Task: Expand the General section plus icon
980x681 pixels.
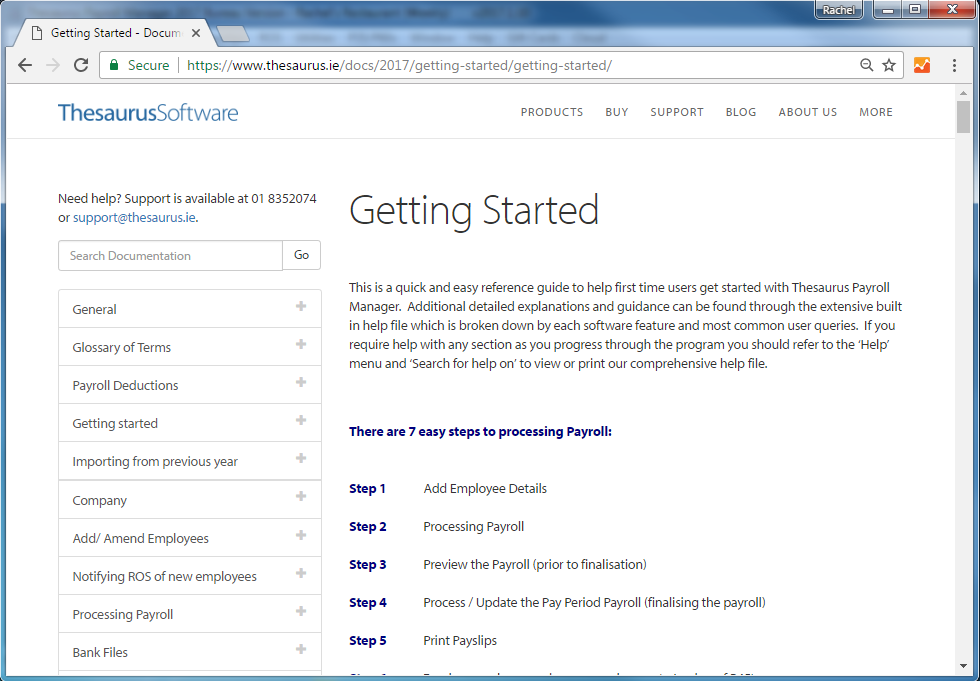Action: [301, 306]
